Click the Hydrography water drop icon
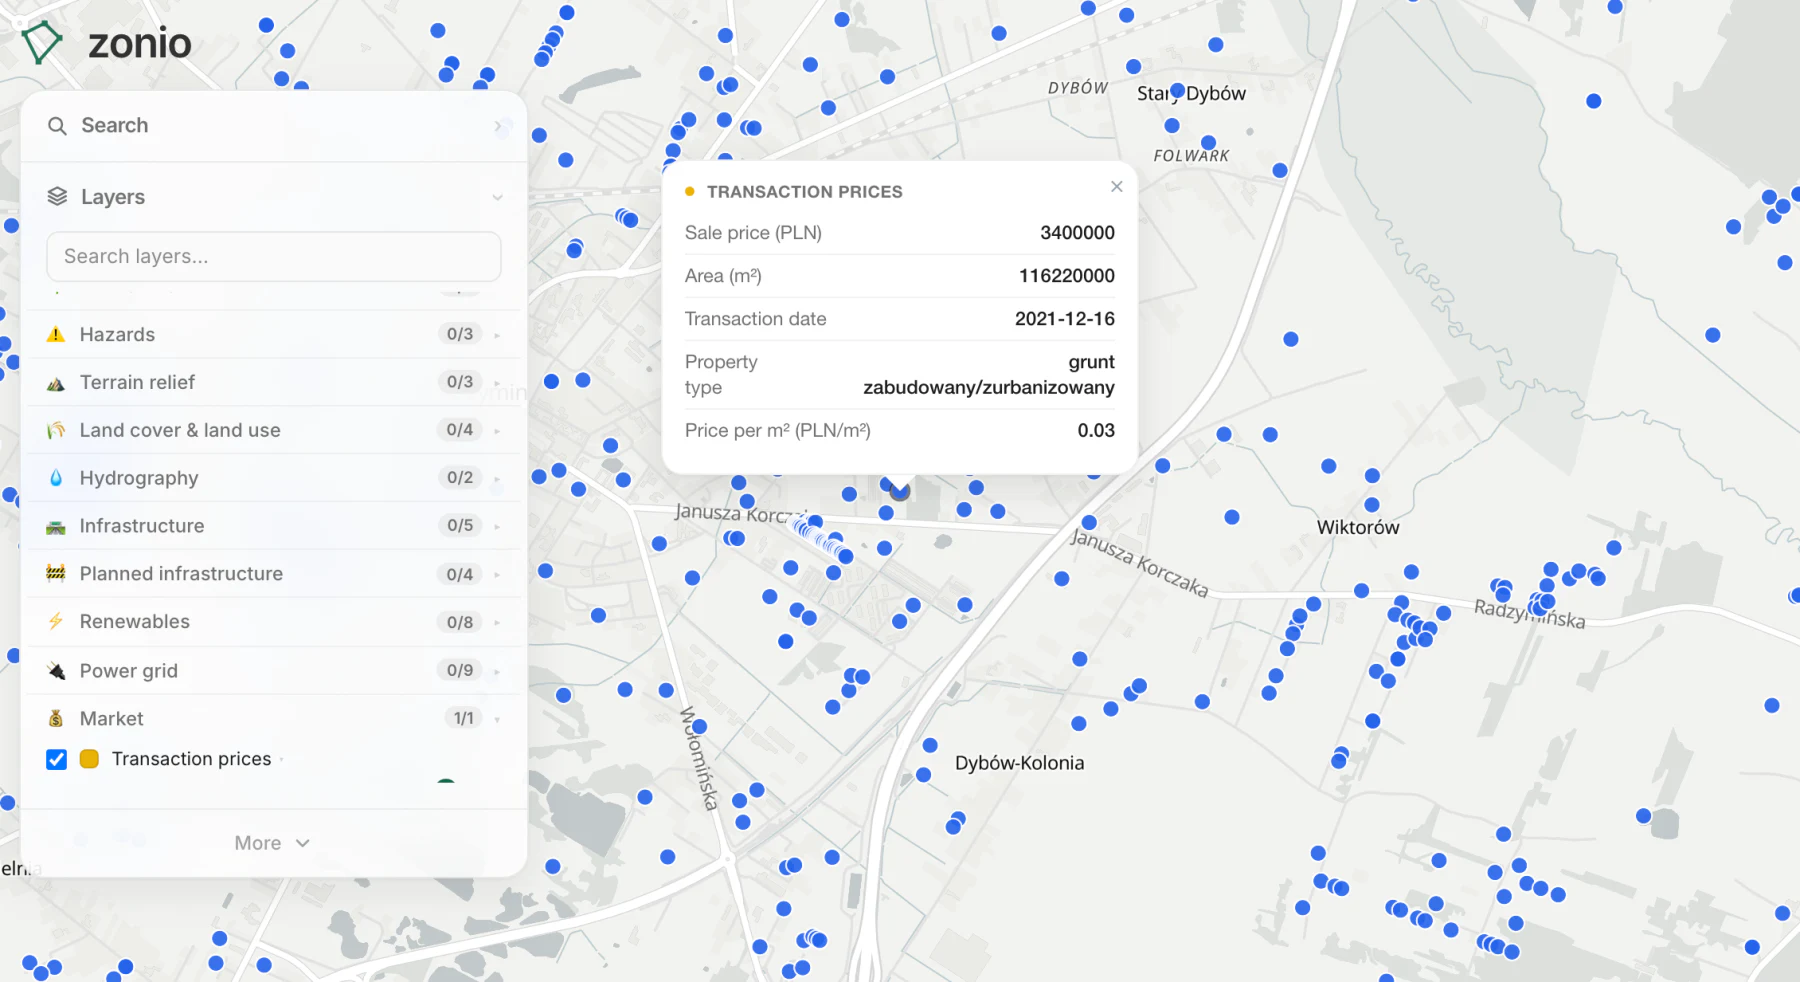Screen dimensions: 1800x982 coord(56,478)
